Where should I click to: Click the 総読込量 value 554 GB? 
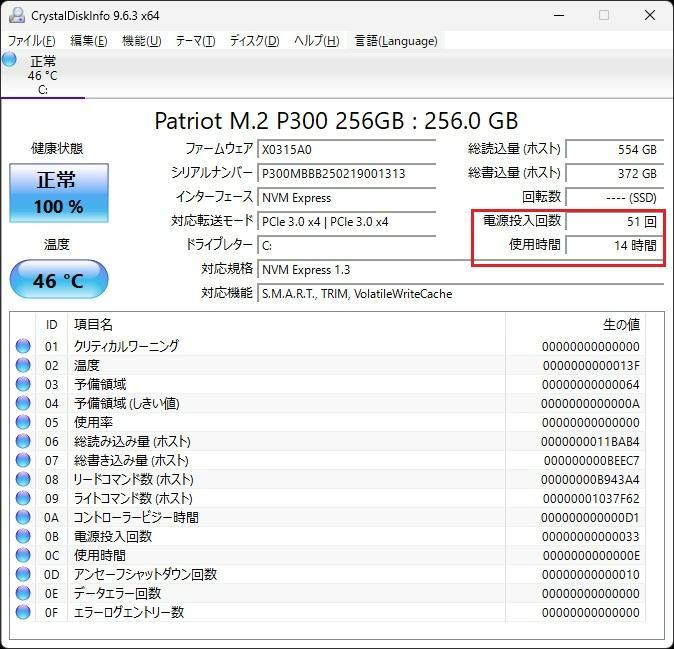click(x=615, y=149)
